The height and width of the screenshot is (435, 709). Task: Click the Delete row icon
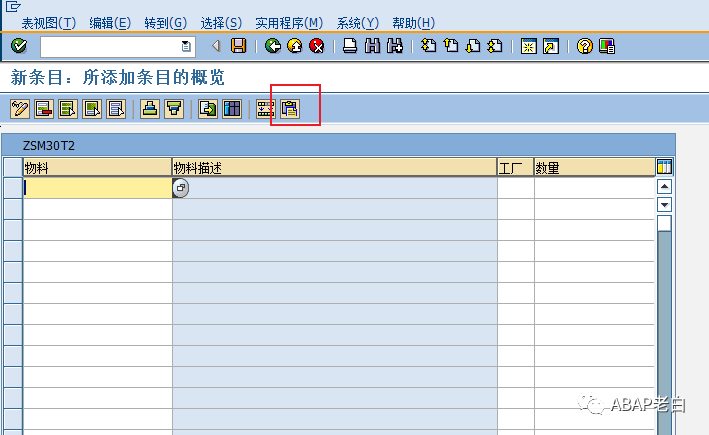click(44, 109)
